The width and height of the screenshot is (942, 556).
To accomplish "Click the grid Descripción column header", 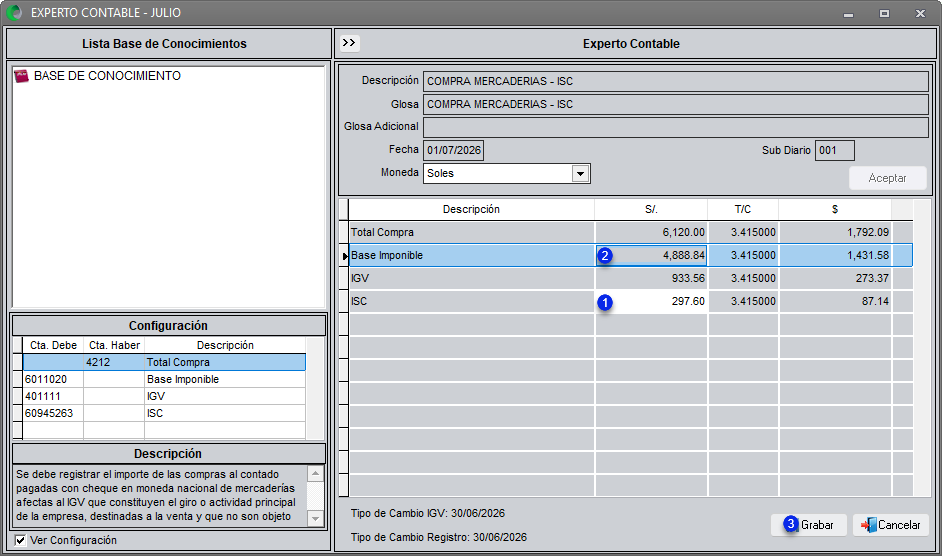I will pos(472,209).
